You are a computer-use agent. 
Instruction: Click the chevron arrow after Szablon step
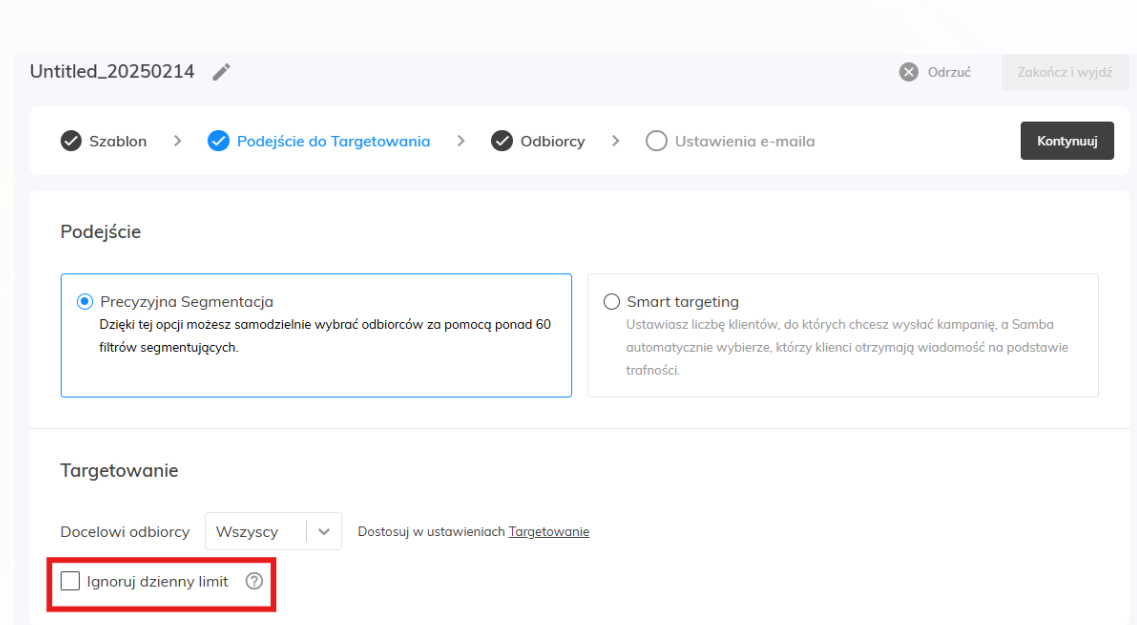click(178, 141)
